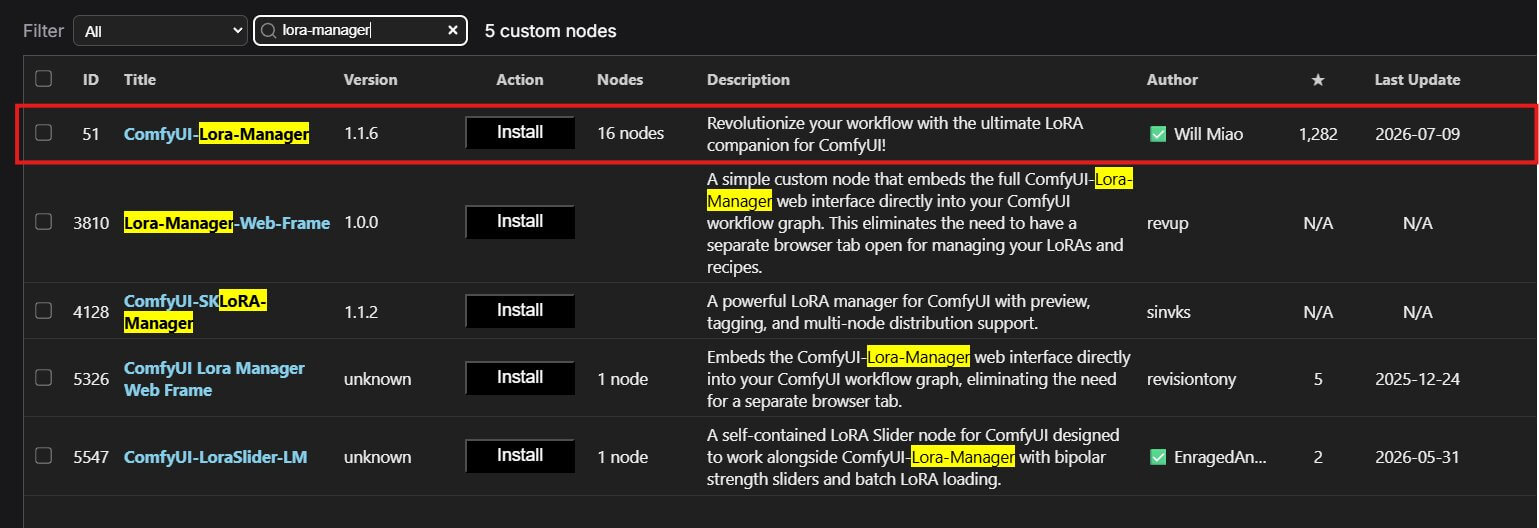Sort by the Action column header
This screenshot has width=1539, height=528.
click(x=520, y=79)
